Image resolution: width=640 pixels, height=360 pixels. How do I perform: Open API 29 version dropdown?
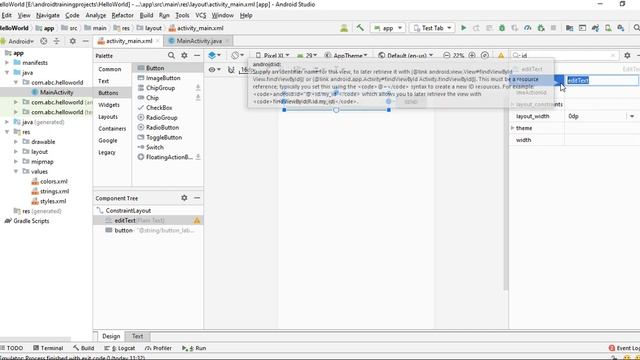307,55
